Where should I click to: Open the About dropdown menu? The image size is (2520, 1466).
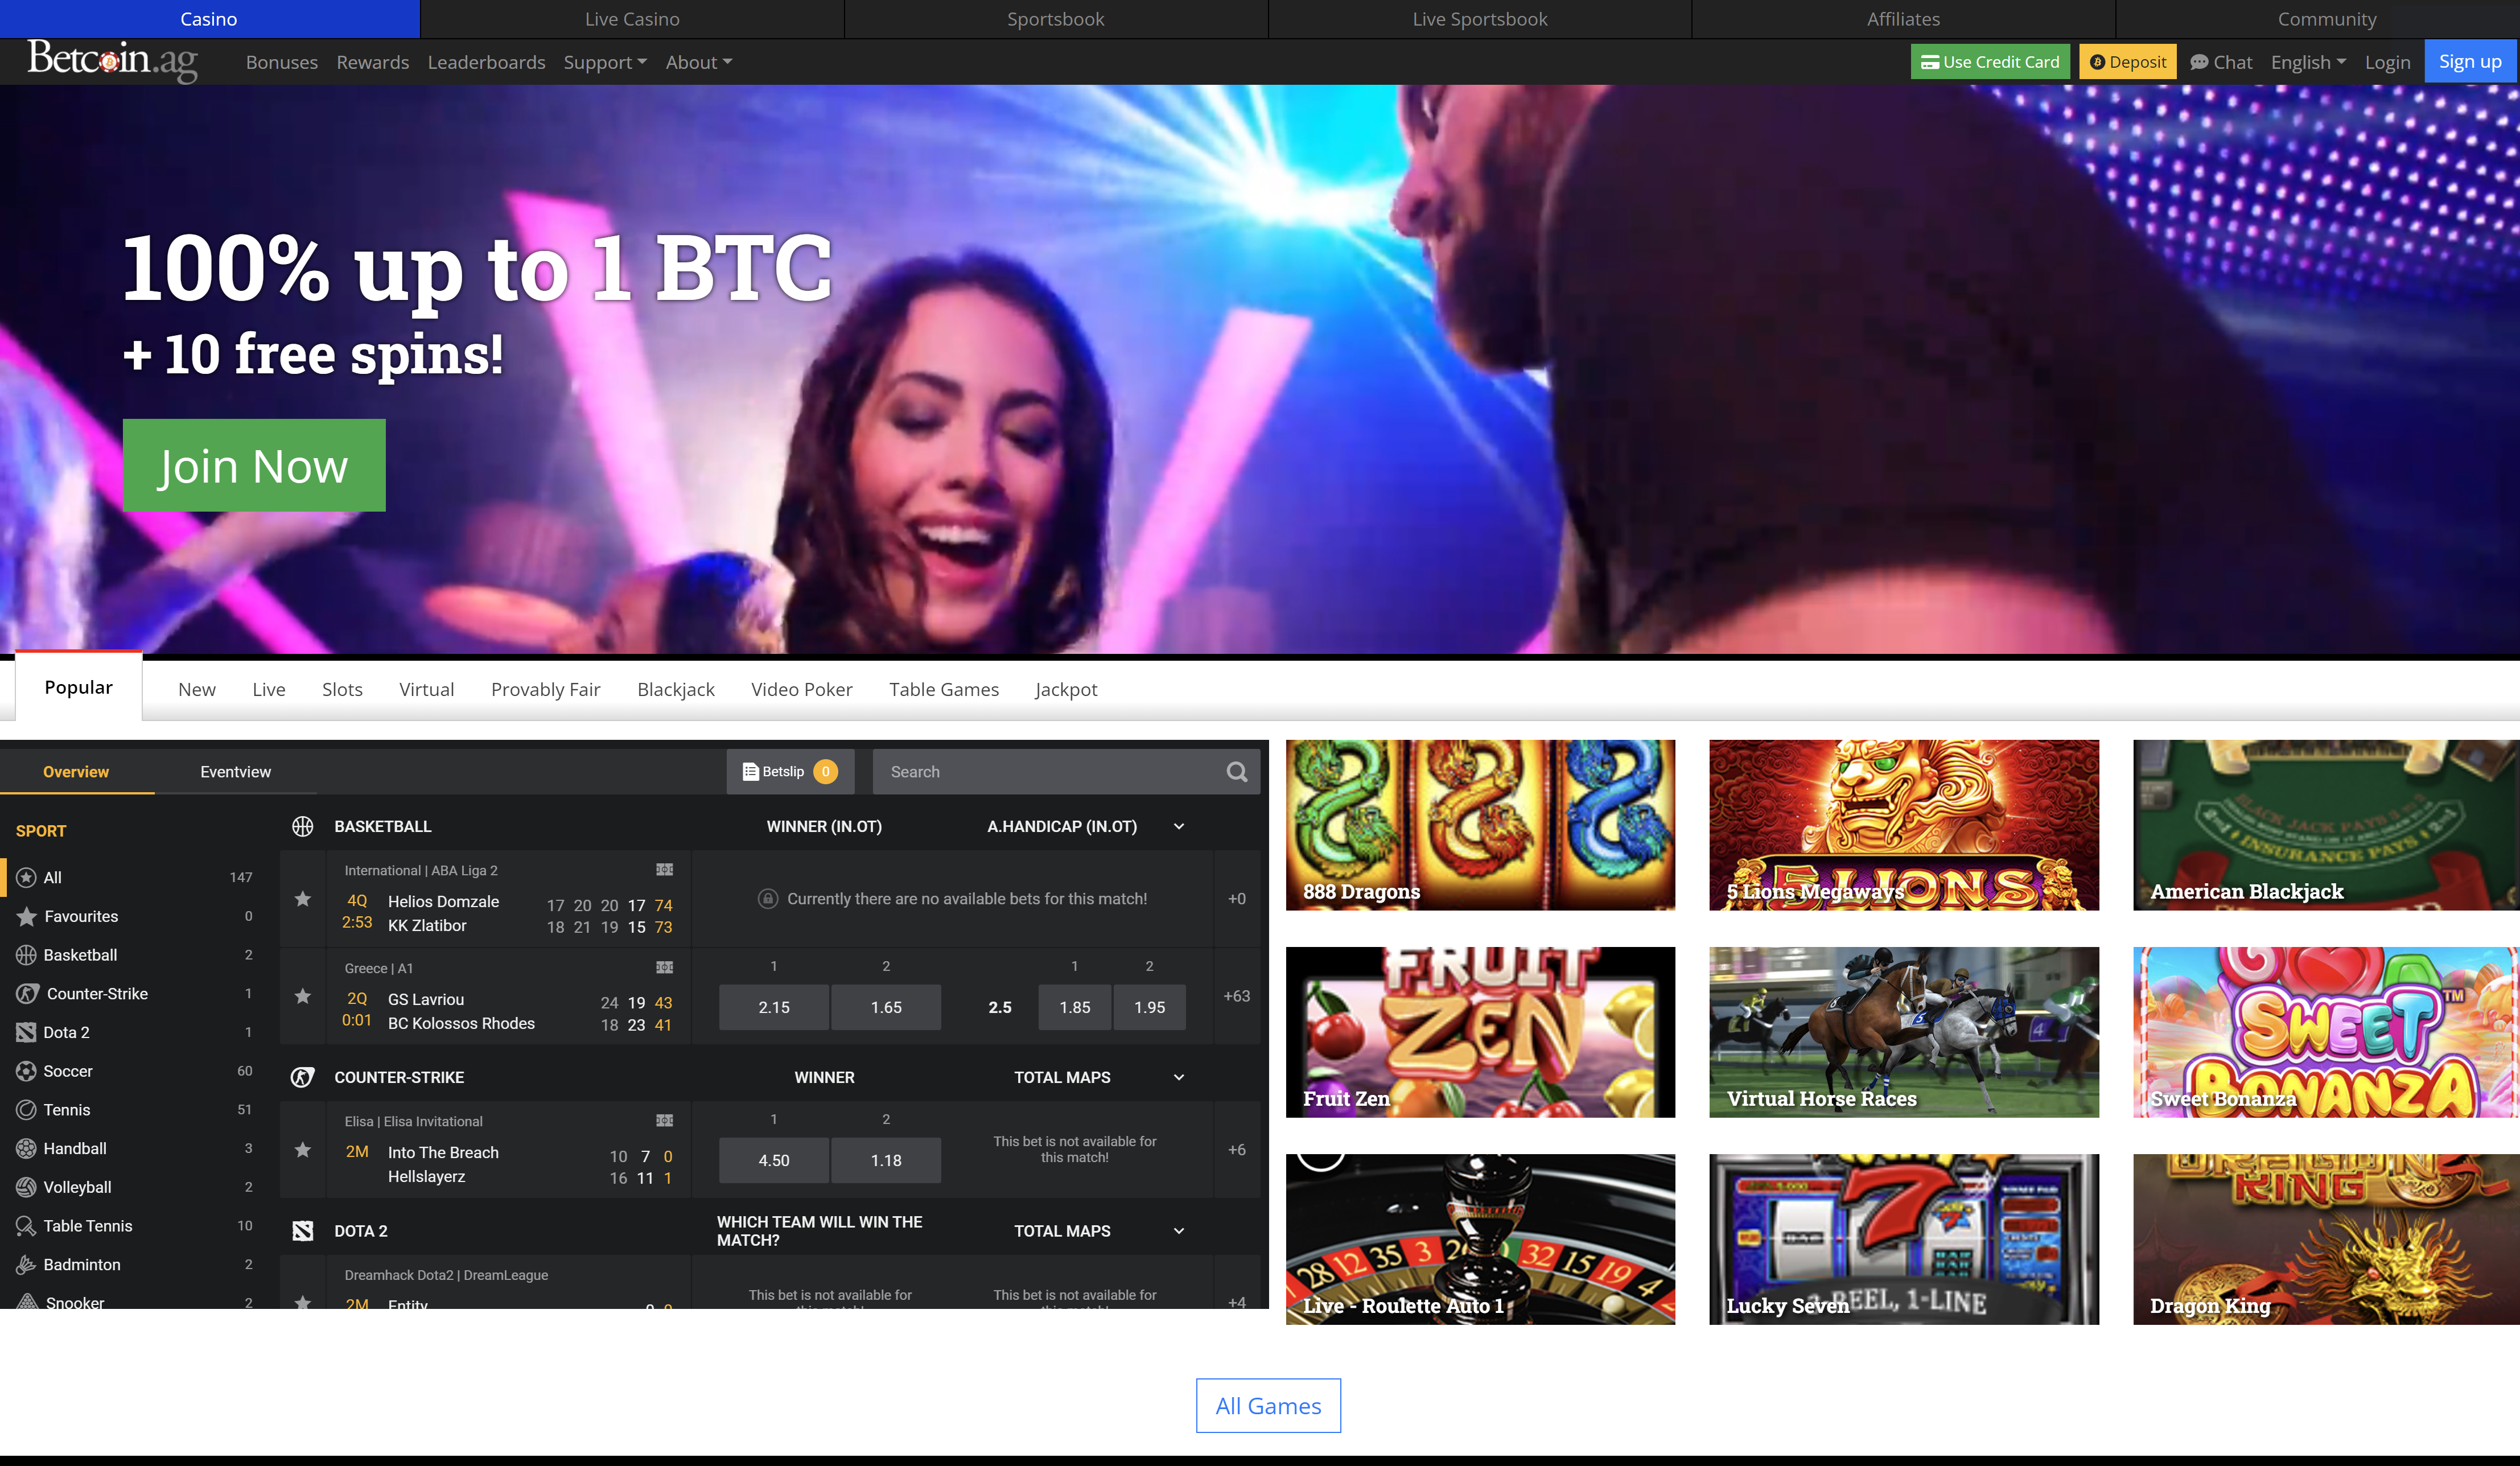[699, 62]
